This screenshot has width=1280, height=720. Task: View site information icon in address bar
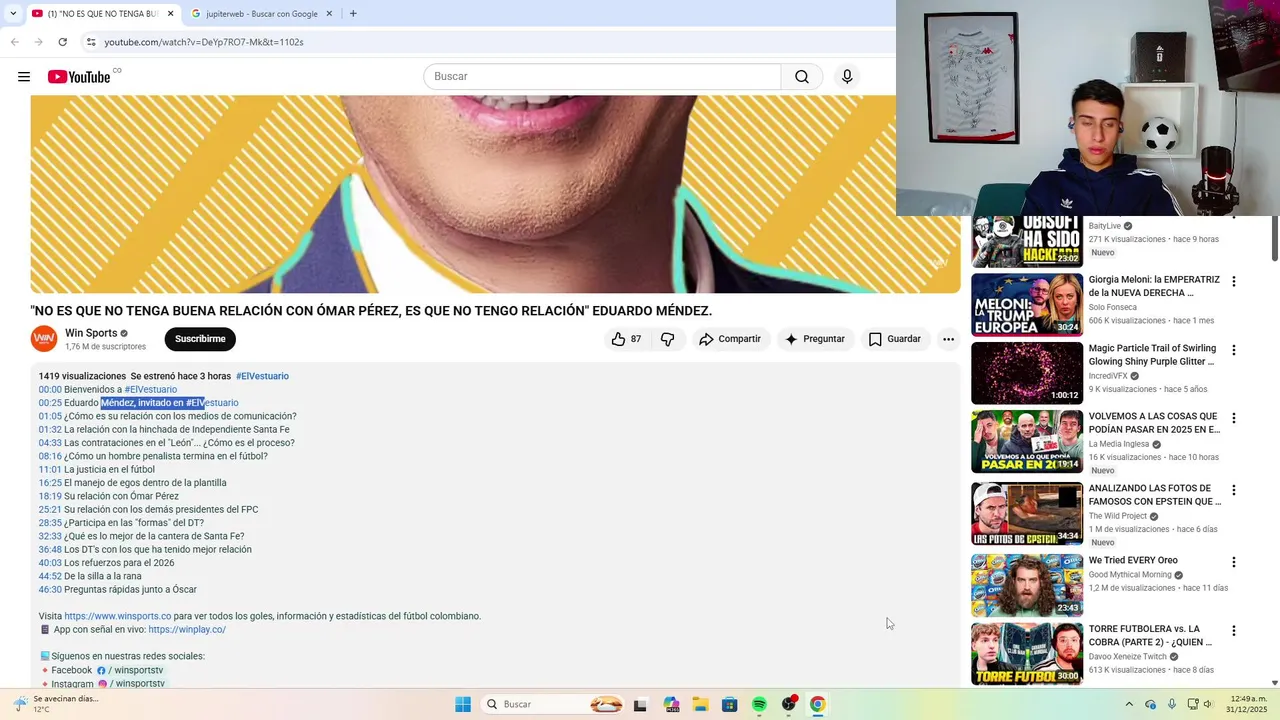91,42
